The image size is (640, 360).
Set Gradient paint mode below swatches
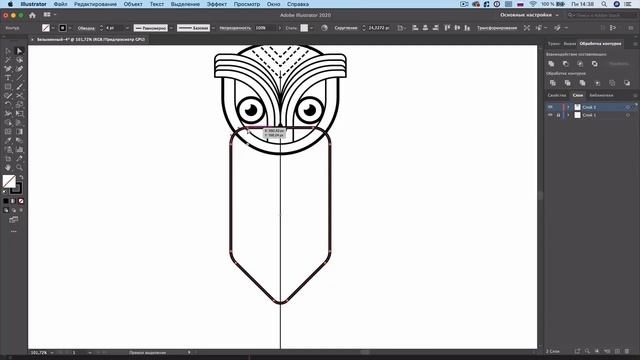[x=13, y=201]
